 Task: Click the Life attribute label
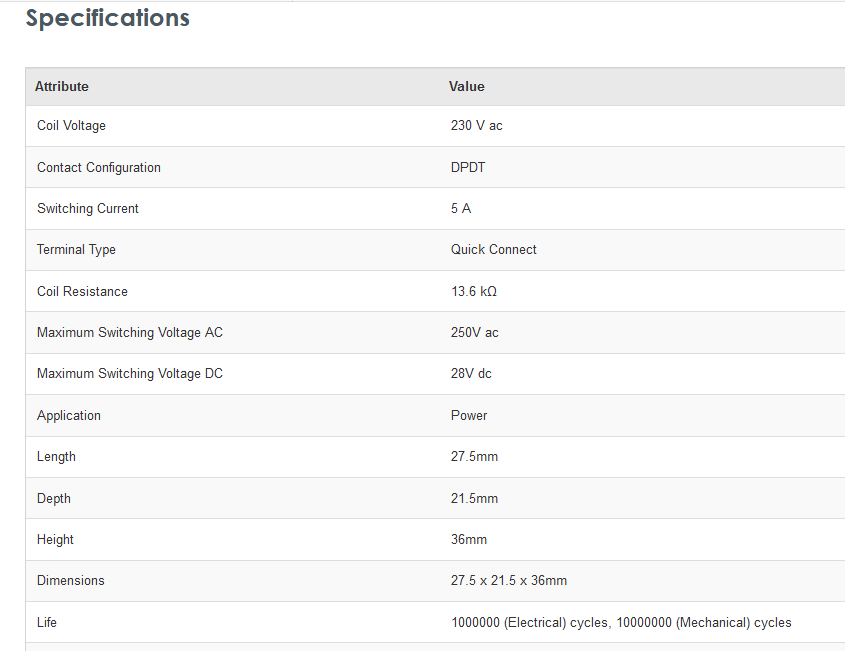coord(46,622)
